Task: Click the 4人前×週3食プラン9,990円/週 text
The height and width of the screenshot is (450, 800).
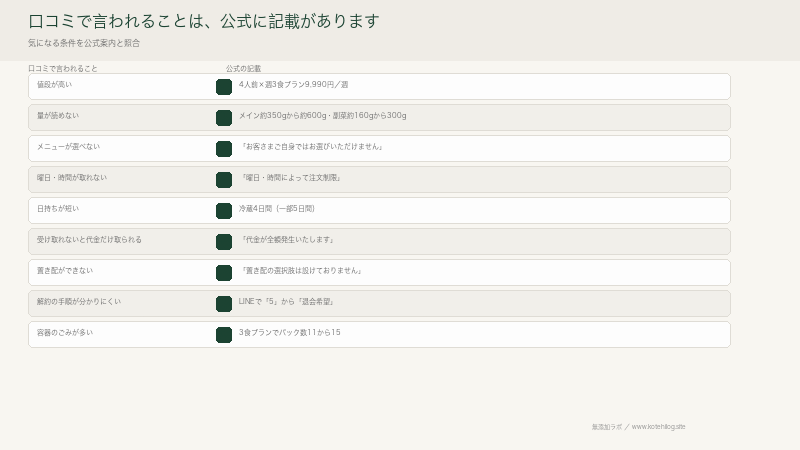Action: coord(293,85)
